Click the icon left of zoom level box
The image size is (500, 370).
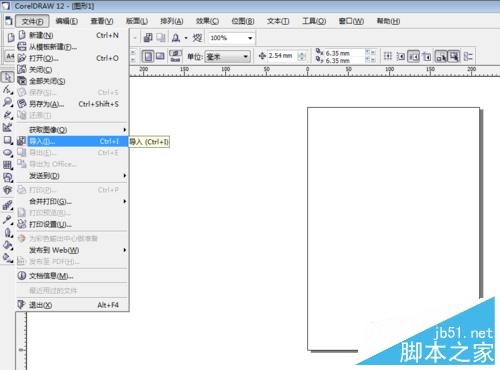point(197,38)
